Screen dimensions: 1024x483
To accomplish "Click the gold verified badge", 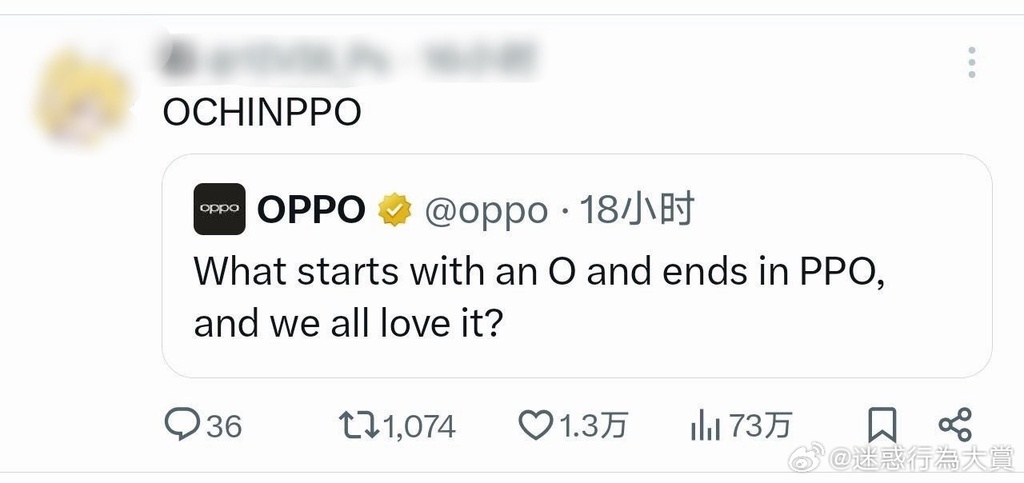I will [395, 210].
